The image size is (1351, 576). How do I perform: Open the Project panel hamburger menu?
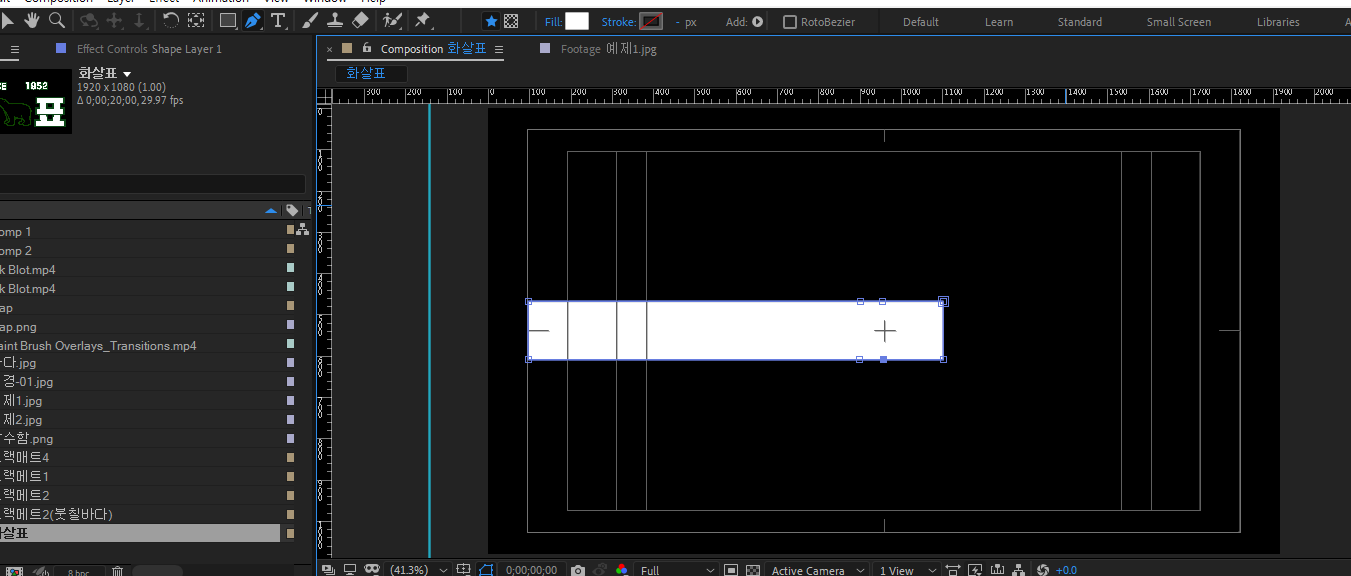[x=14, y=49]
